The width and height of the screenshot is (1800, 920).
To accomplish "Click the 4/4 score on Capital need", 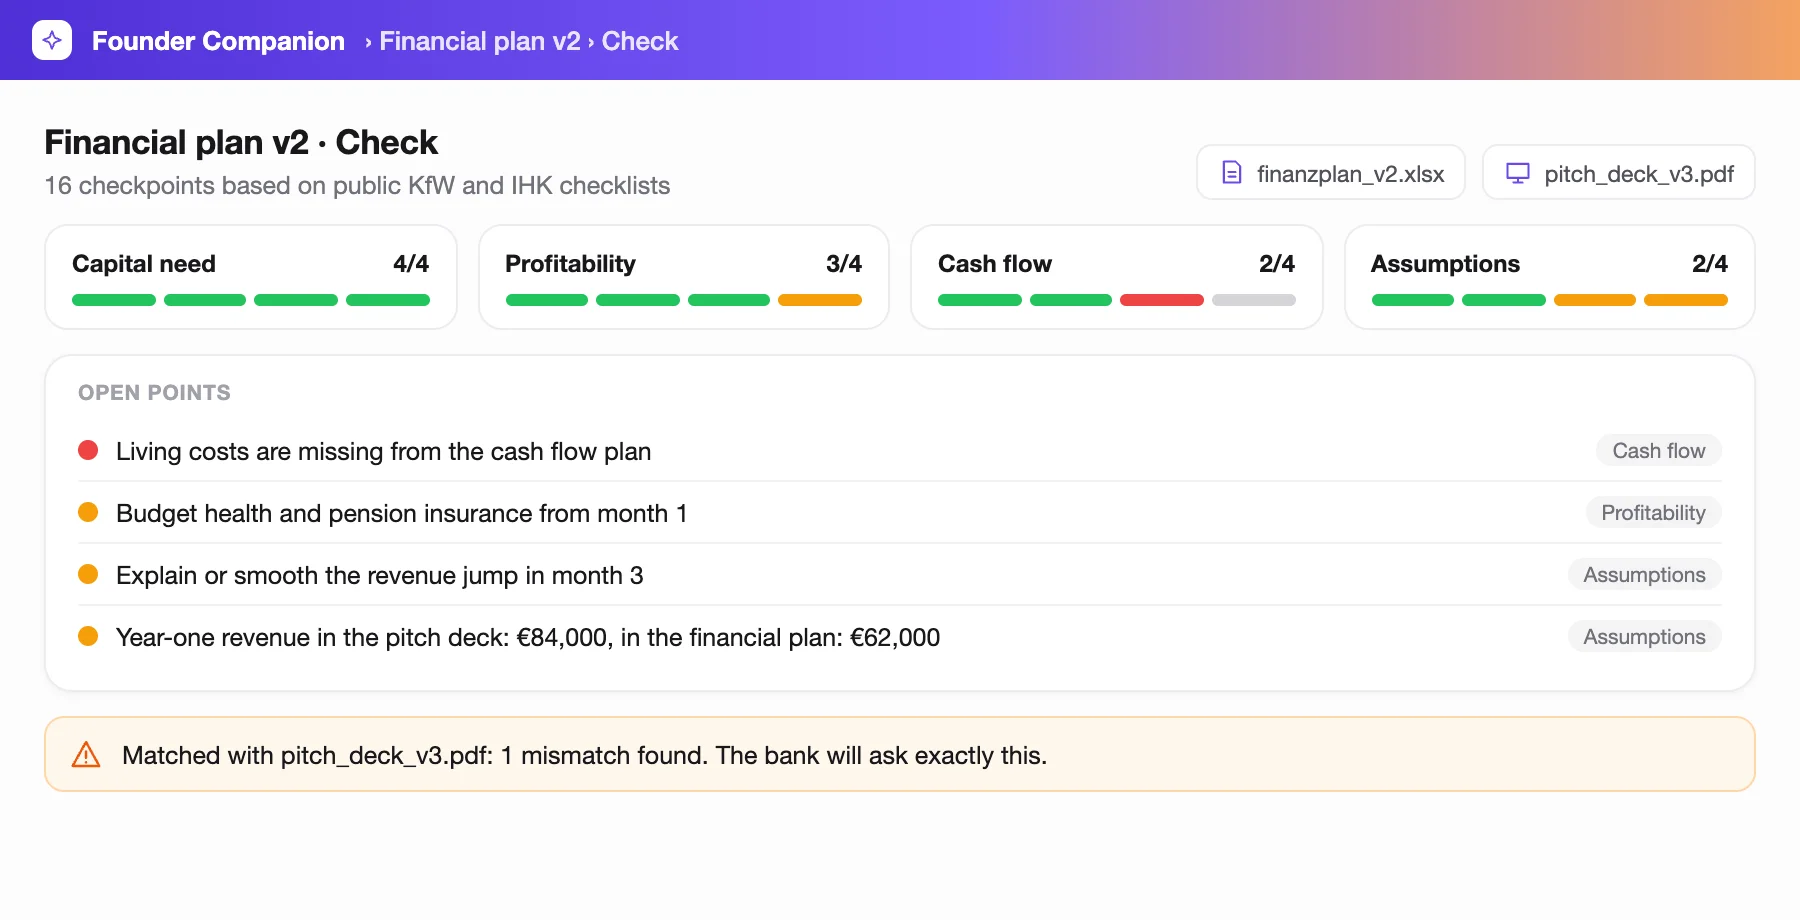I will [411, 264].
